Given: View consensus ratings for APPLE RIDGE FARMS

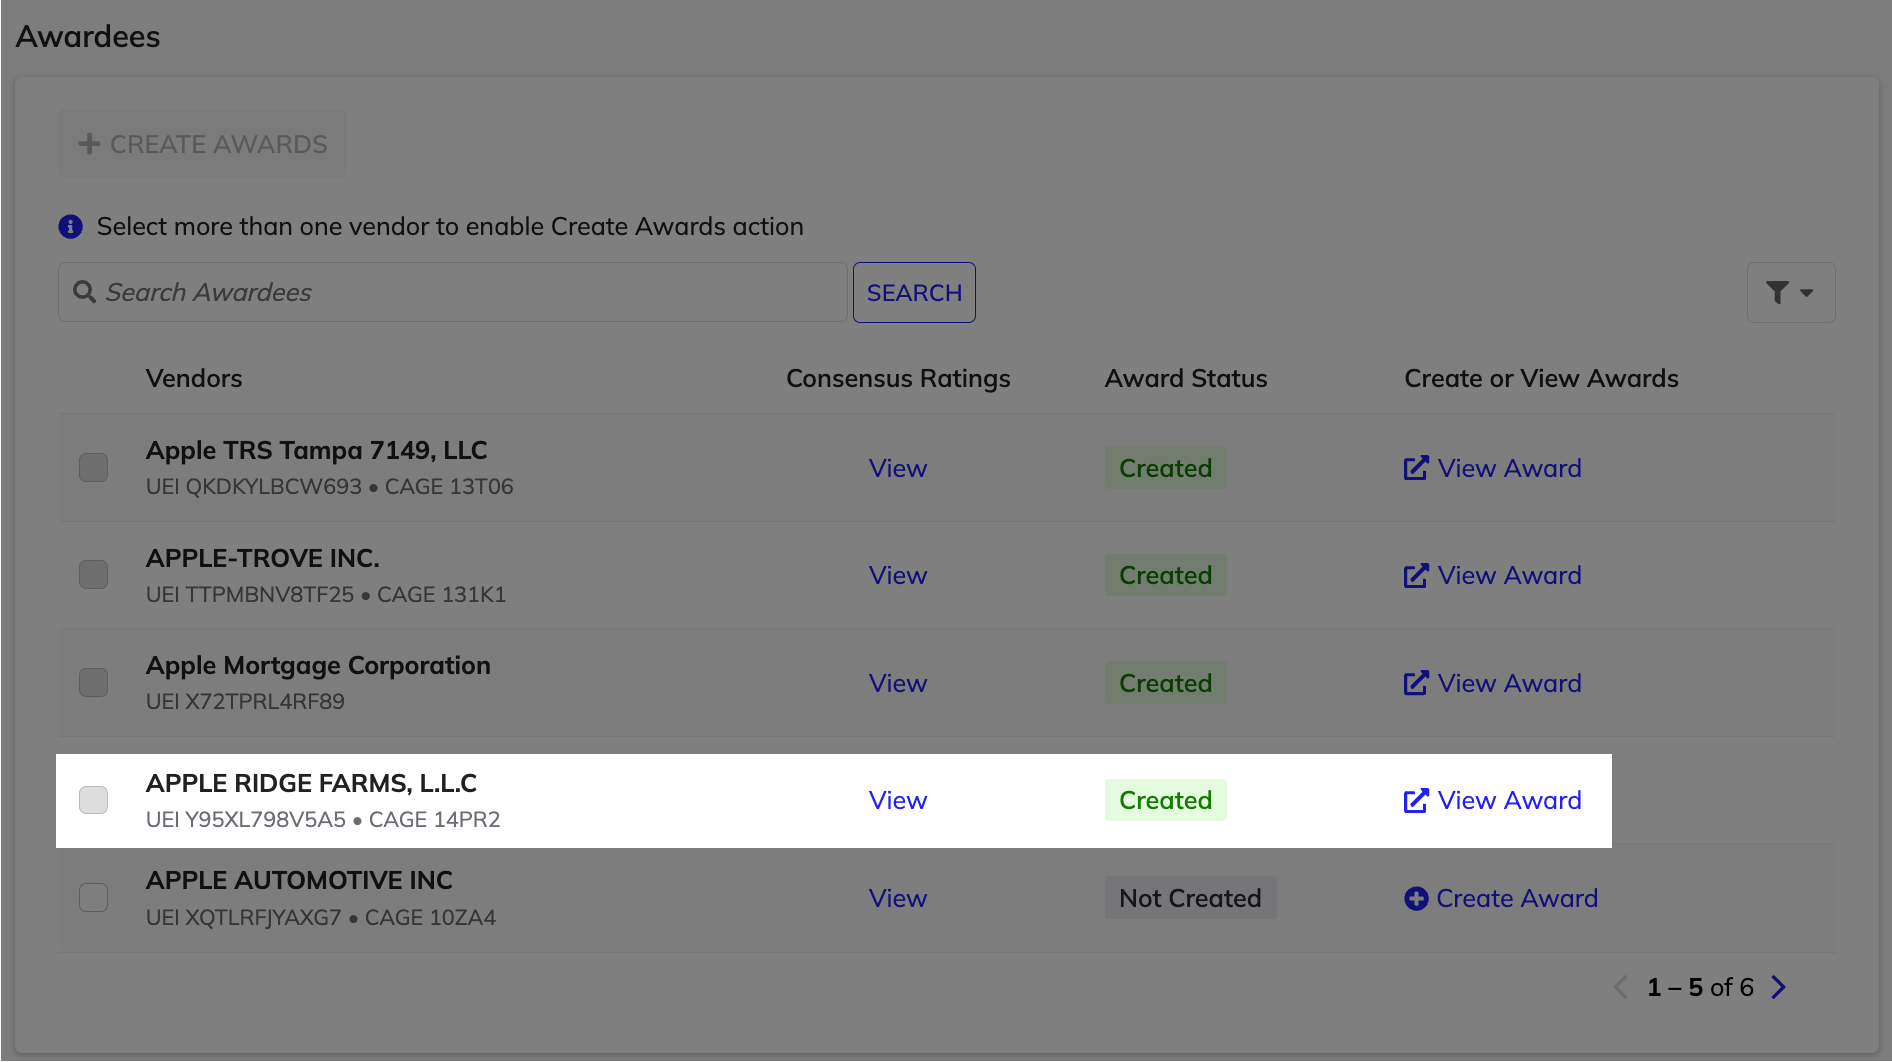Looking at the screenshot, I should click(x=897, y=800).
